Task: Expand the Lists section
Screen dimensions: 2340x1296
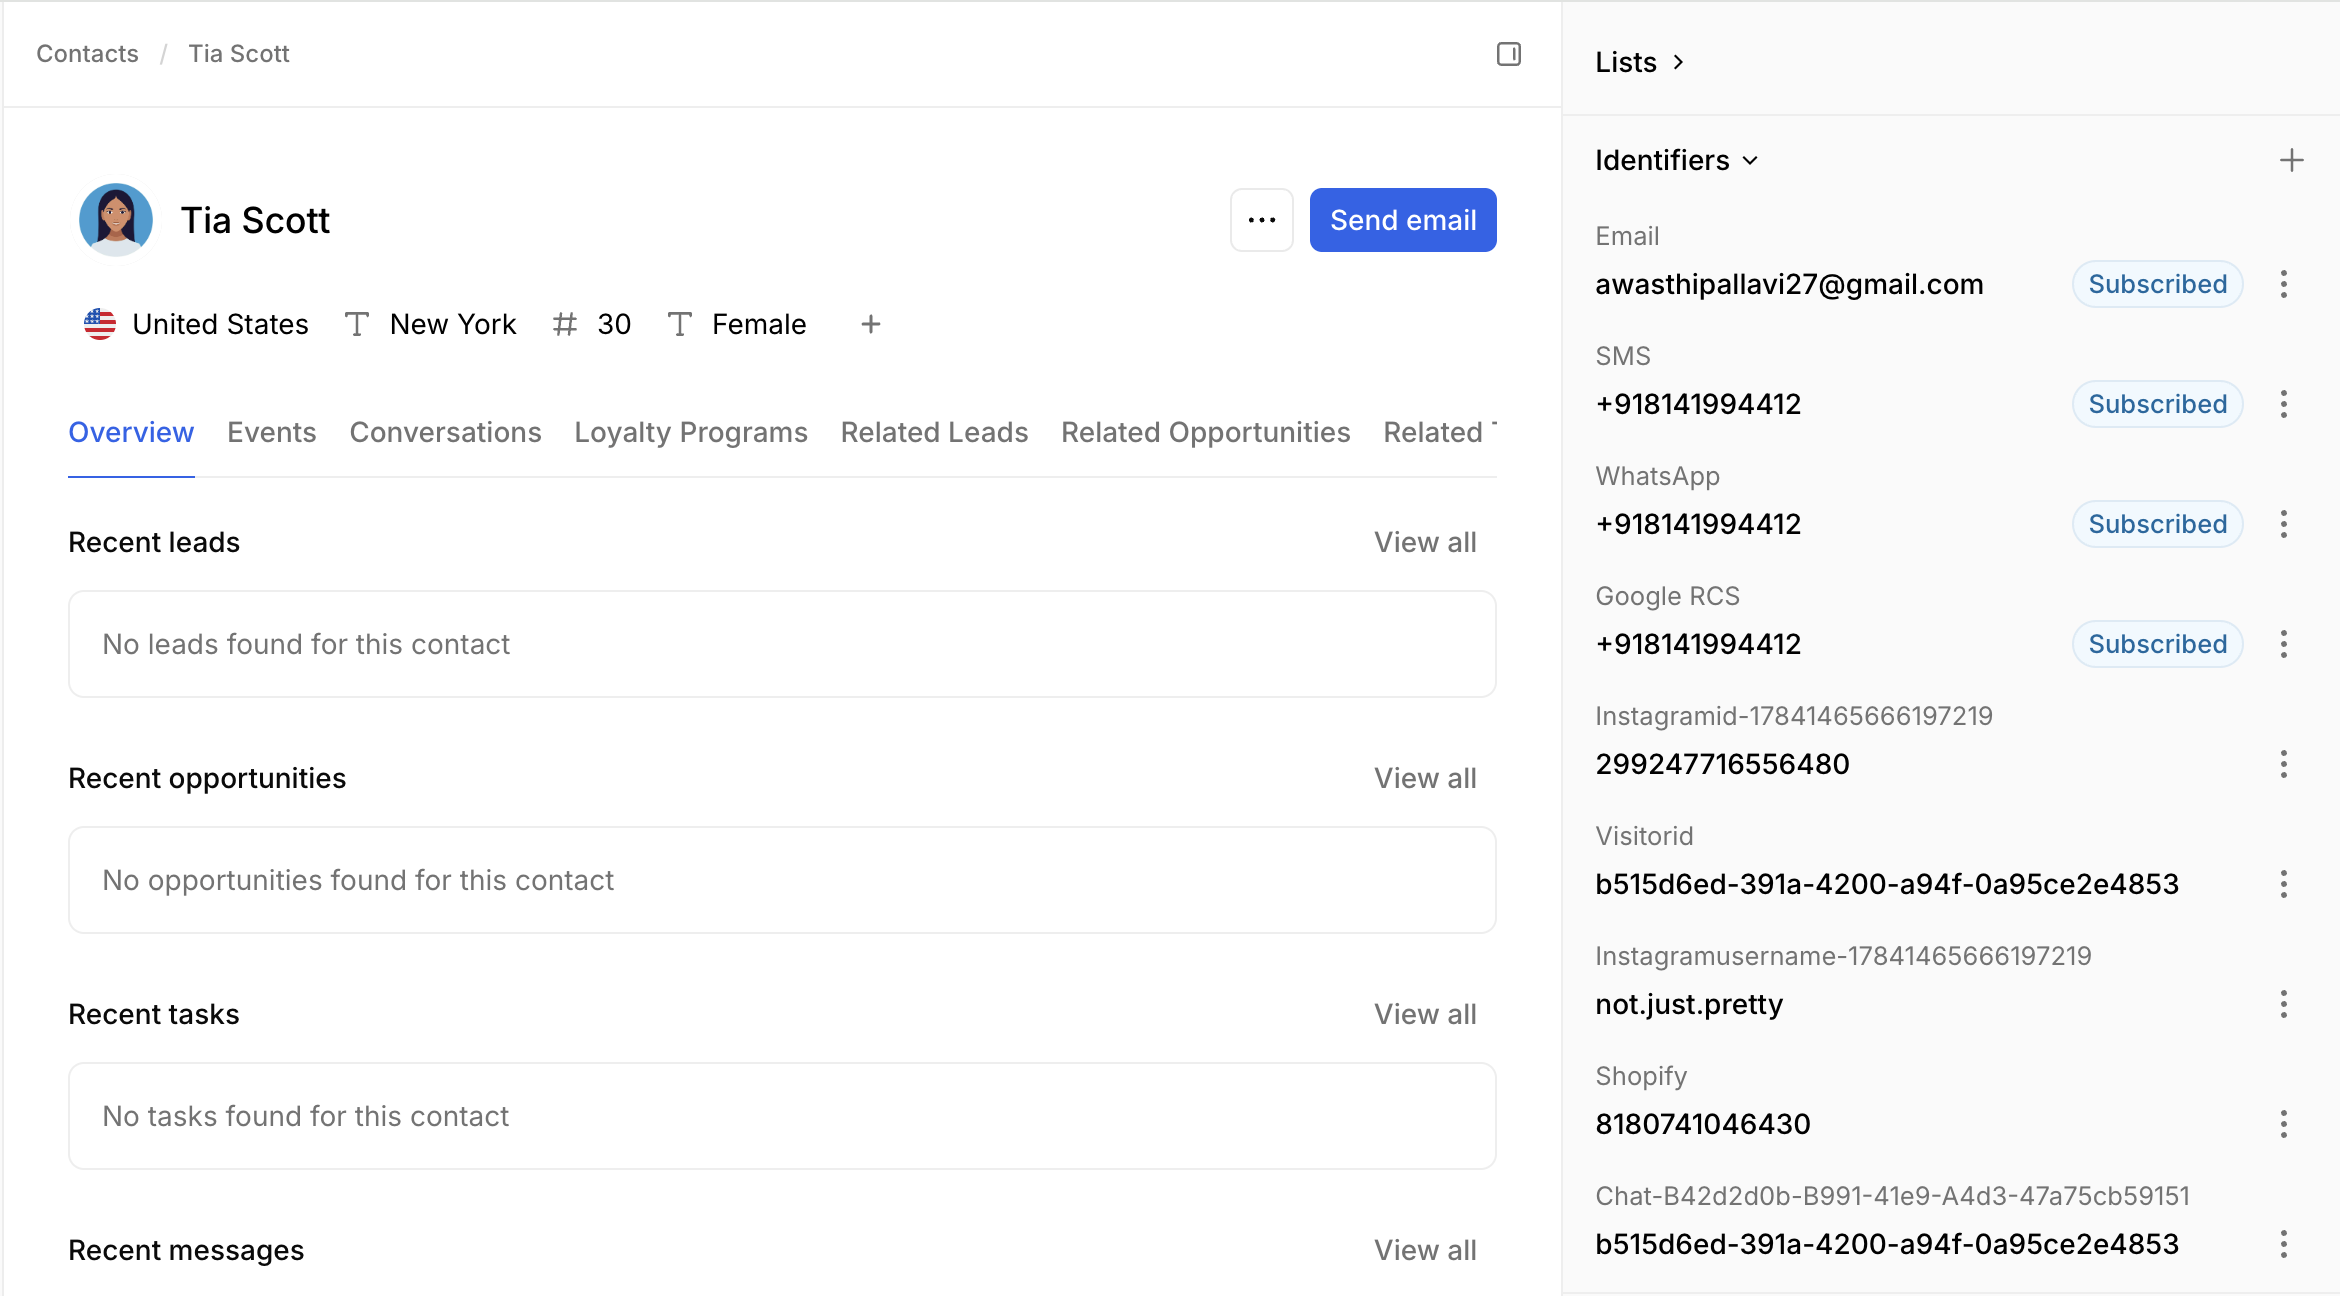Action: tap(1640, 62)
